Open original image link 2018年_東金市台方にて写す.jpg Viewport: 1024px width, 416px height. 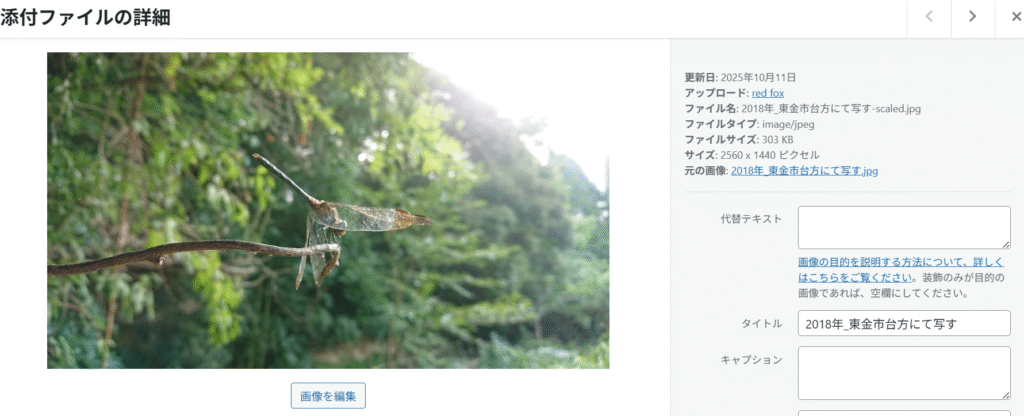click(x=805, y=171)
